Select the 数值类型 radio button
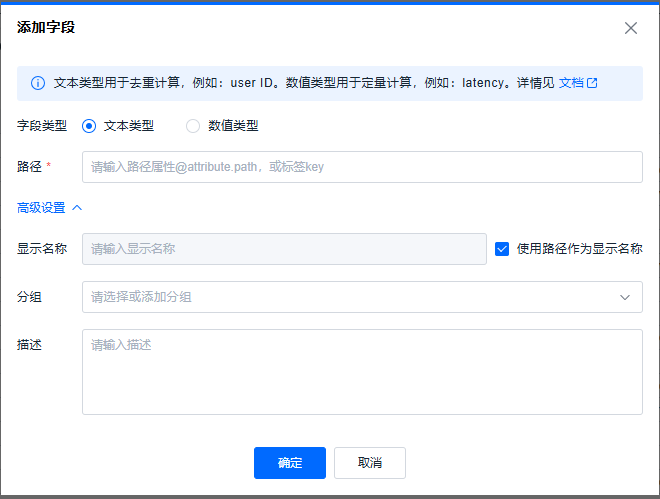Image resolution: width=660 pixels, height=499 pixels. pos(193,126)
